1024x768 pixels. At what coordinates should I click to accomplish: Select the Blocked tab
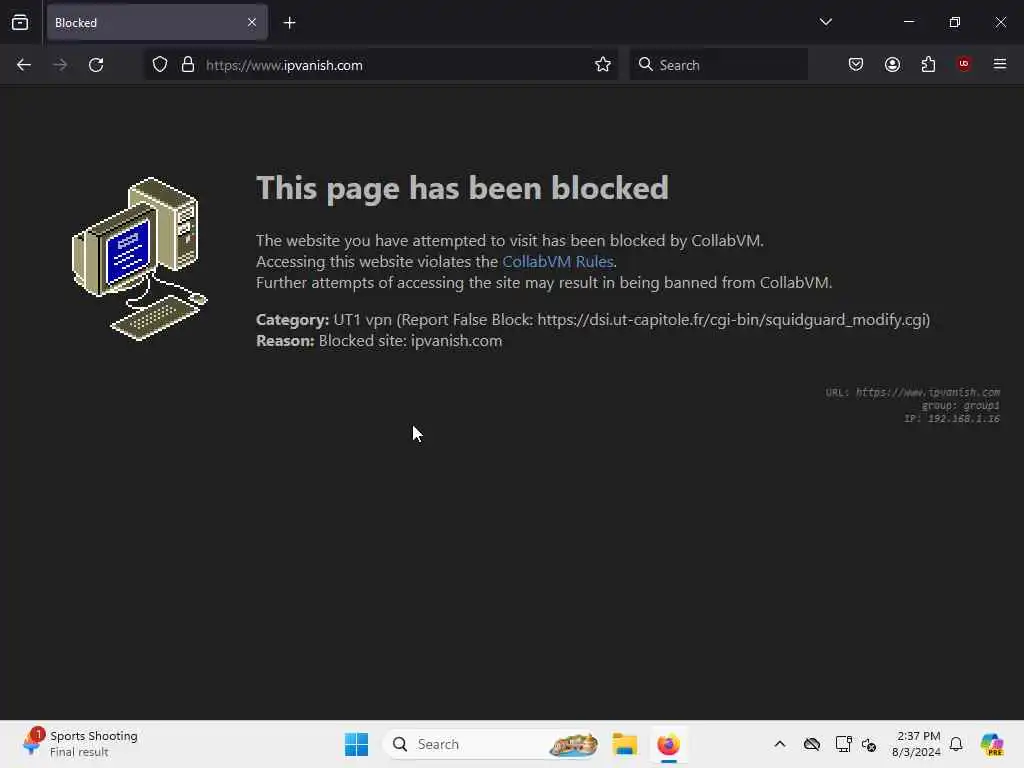(157, 23)
